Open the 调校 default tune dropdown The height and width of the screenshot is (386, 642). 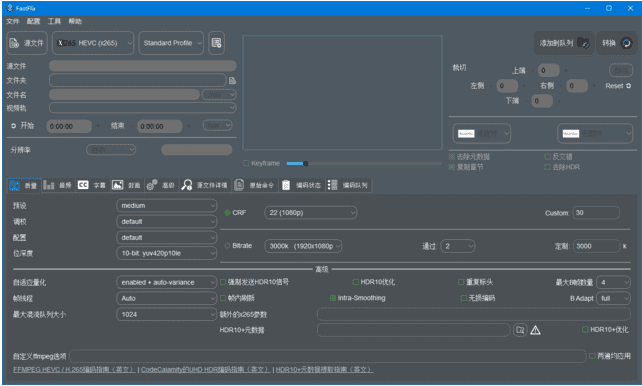(167, 221)
